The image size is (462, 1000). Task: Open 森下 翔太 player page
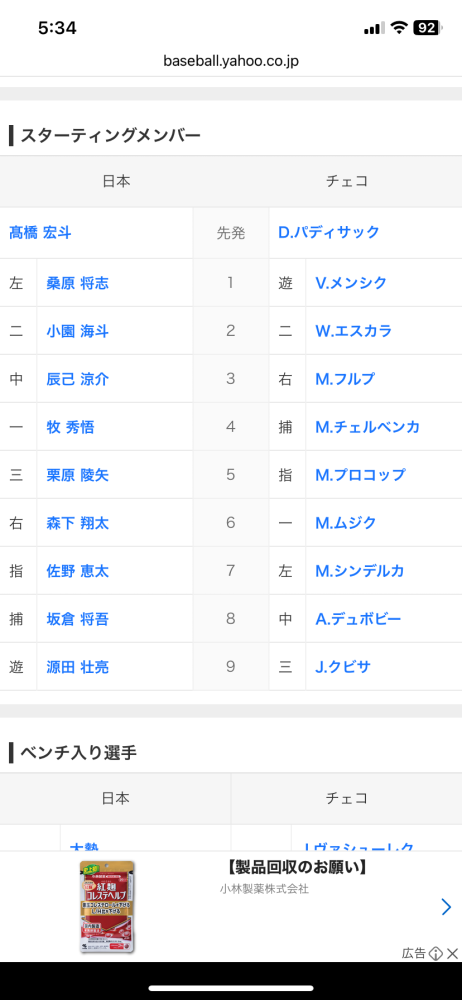point(77,523)
